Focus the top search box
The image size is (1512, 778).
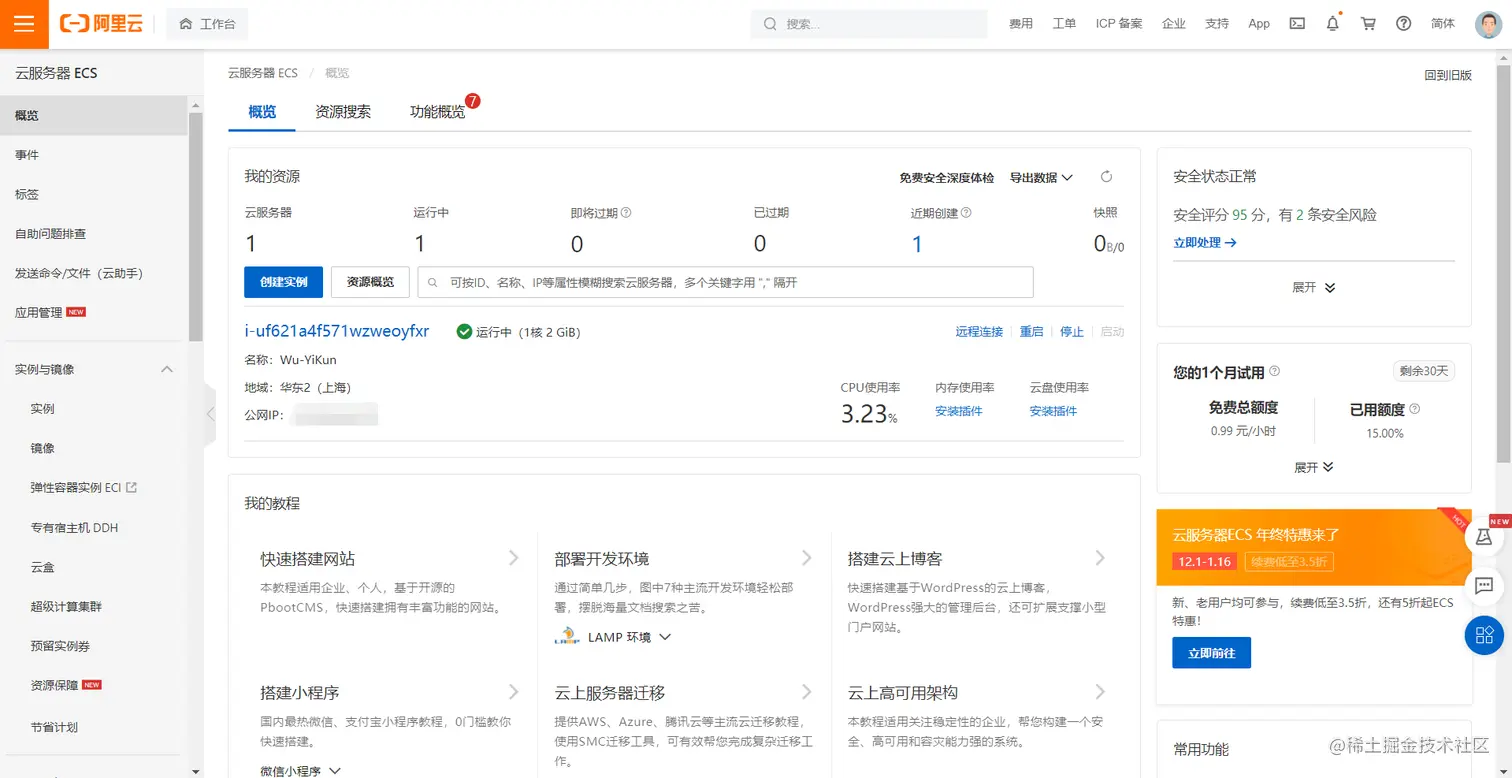[x=869, y=24]
